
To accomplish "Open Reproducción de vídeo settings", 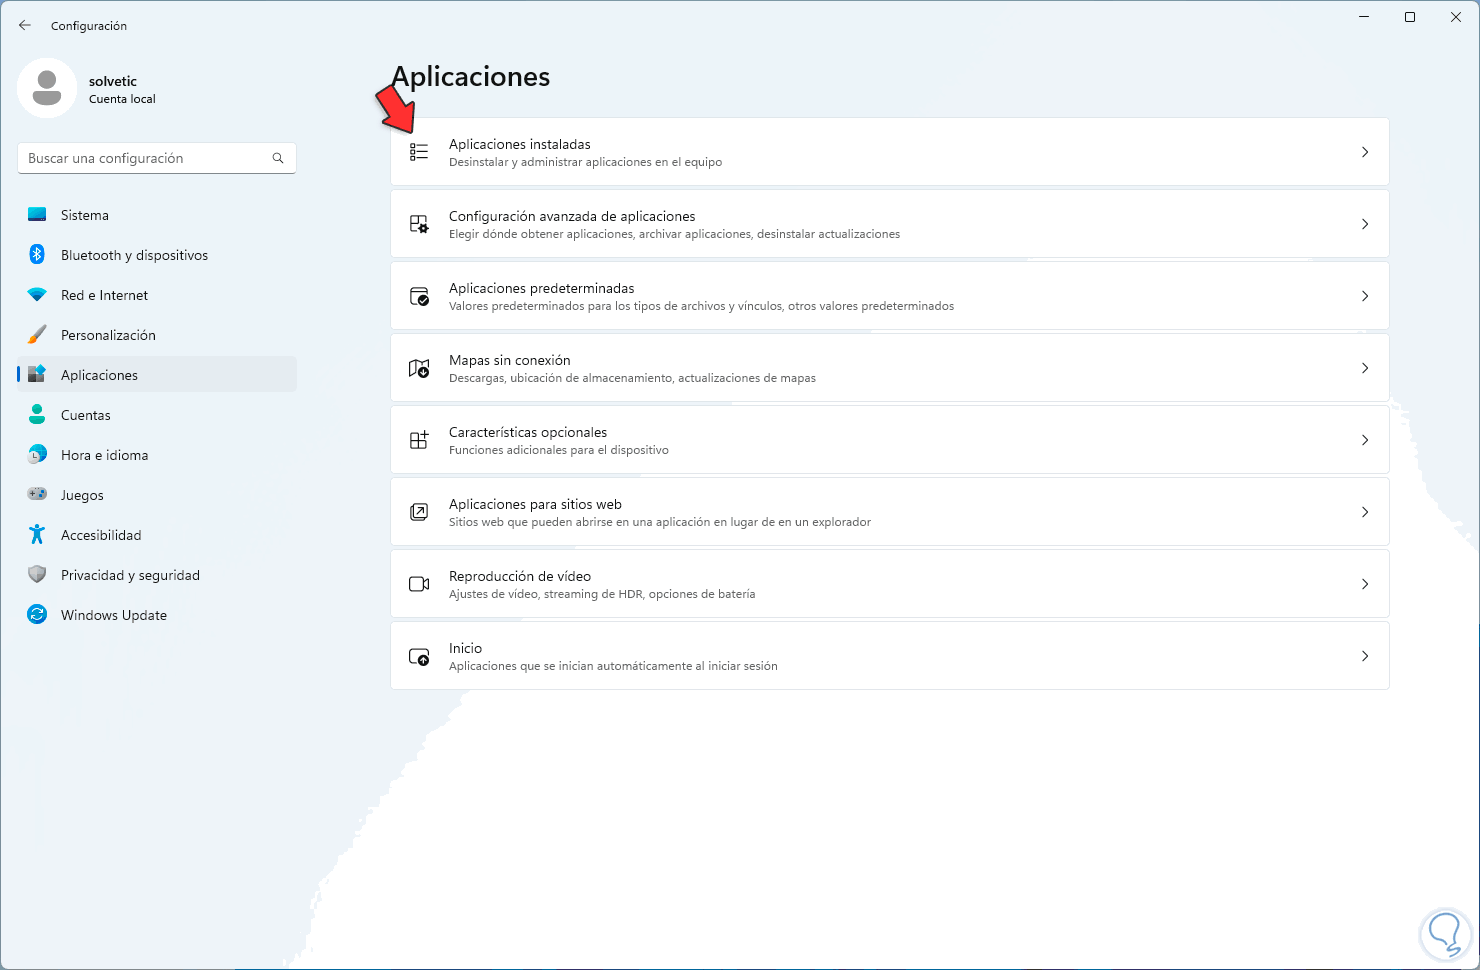I will [890, 584].
